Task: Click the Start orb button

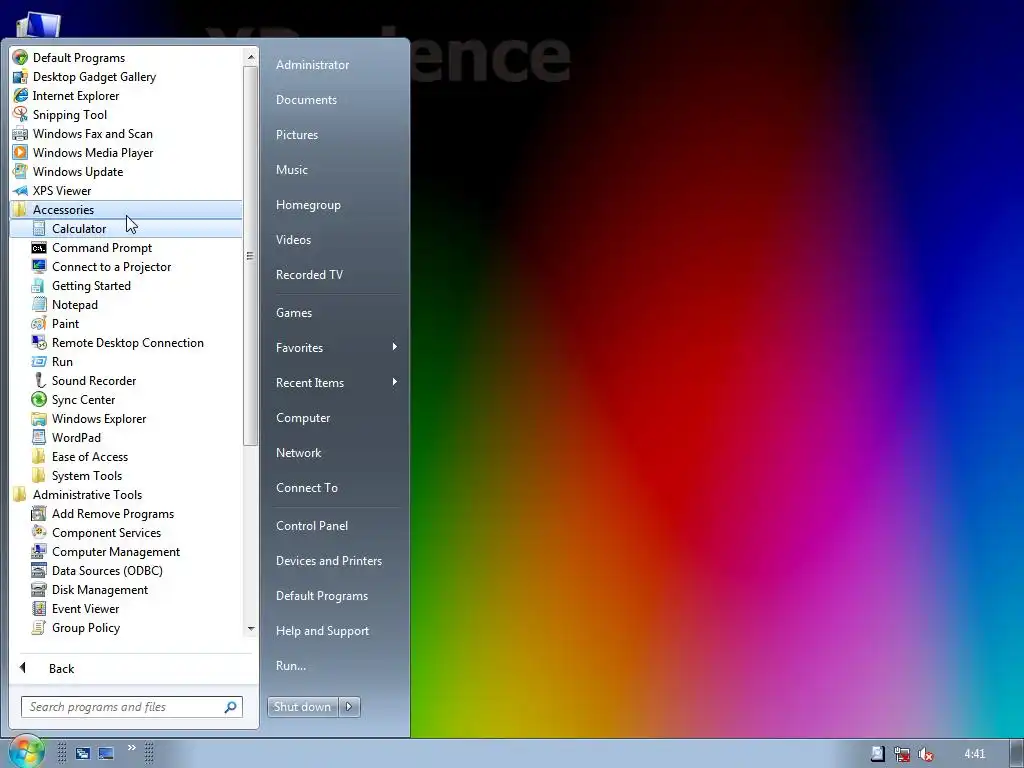Action: coord(27,752)
